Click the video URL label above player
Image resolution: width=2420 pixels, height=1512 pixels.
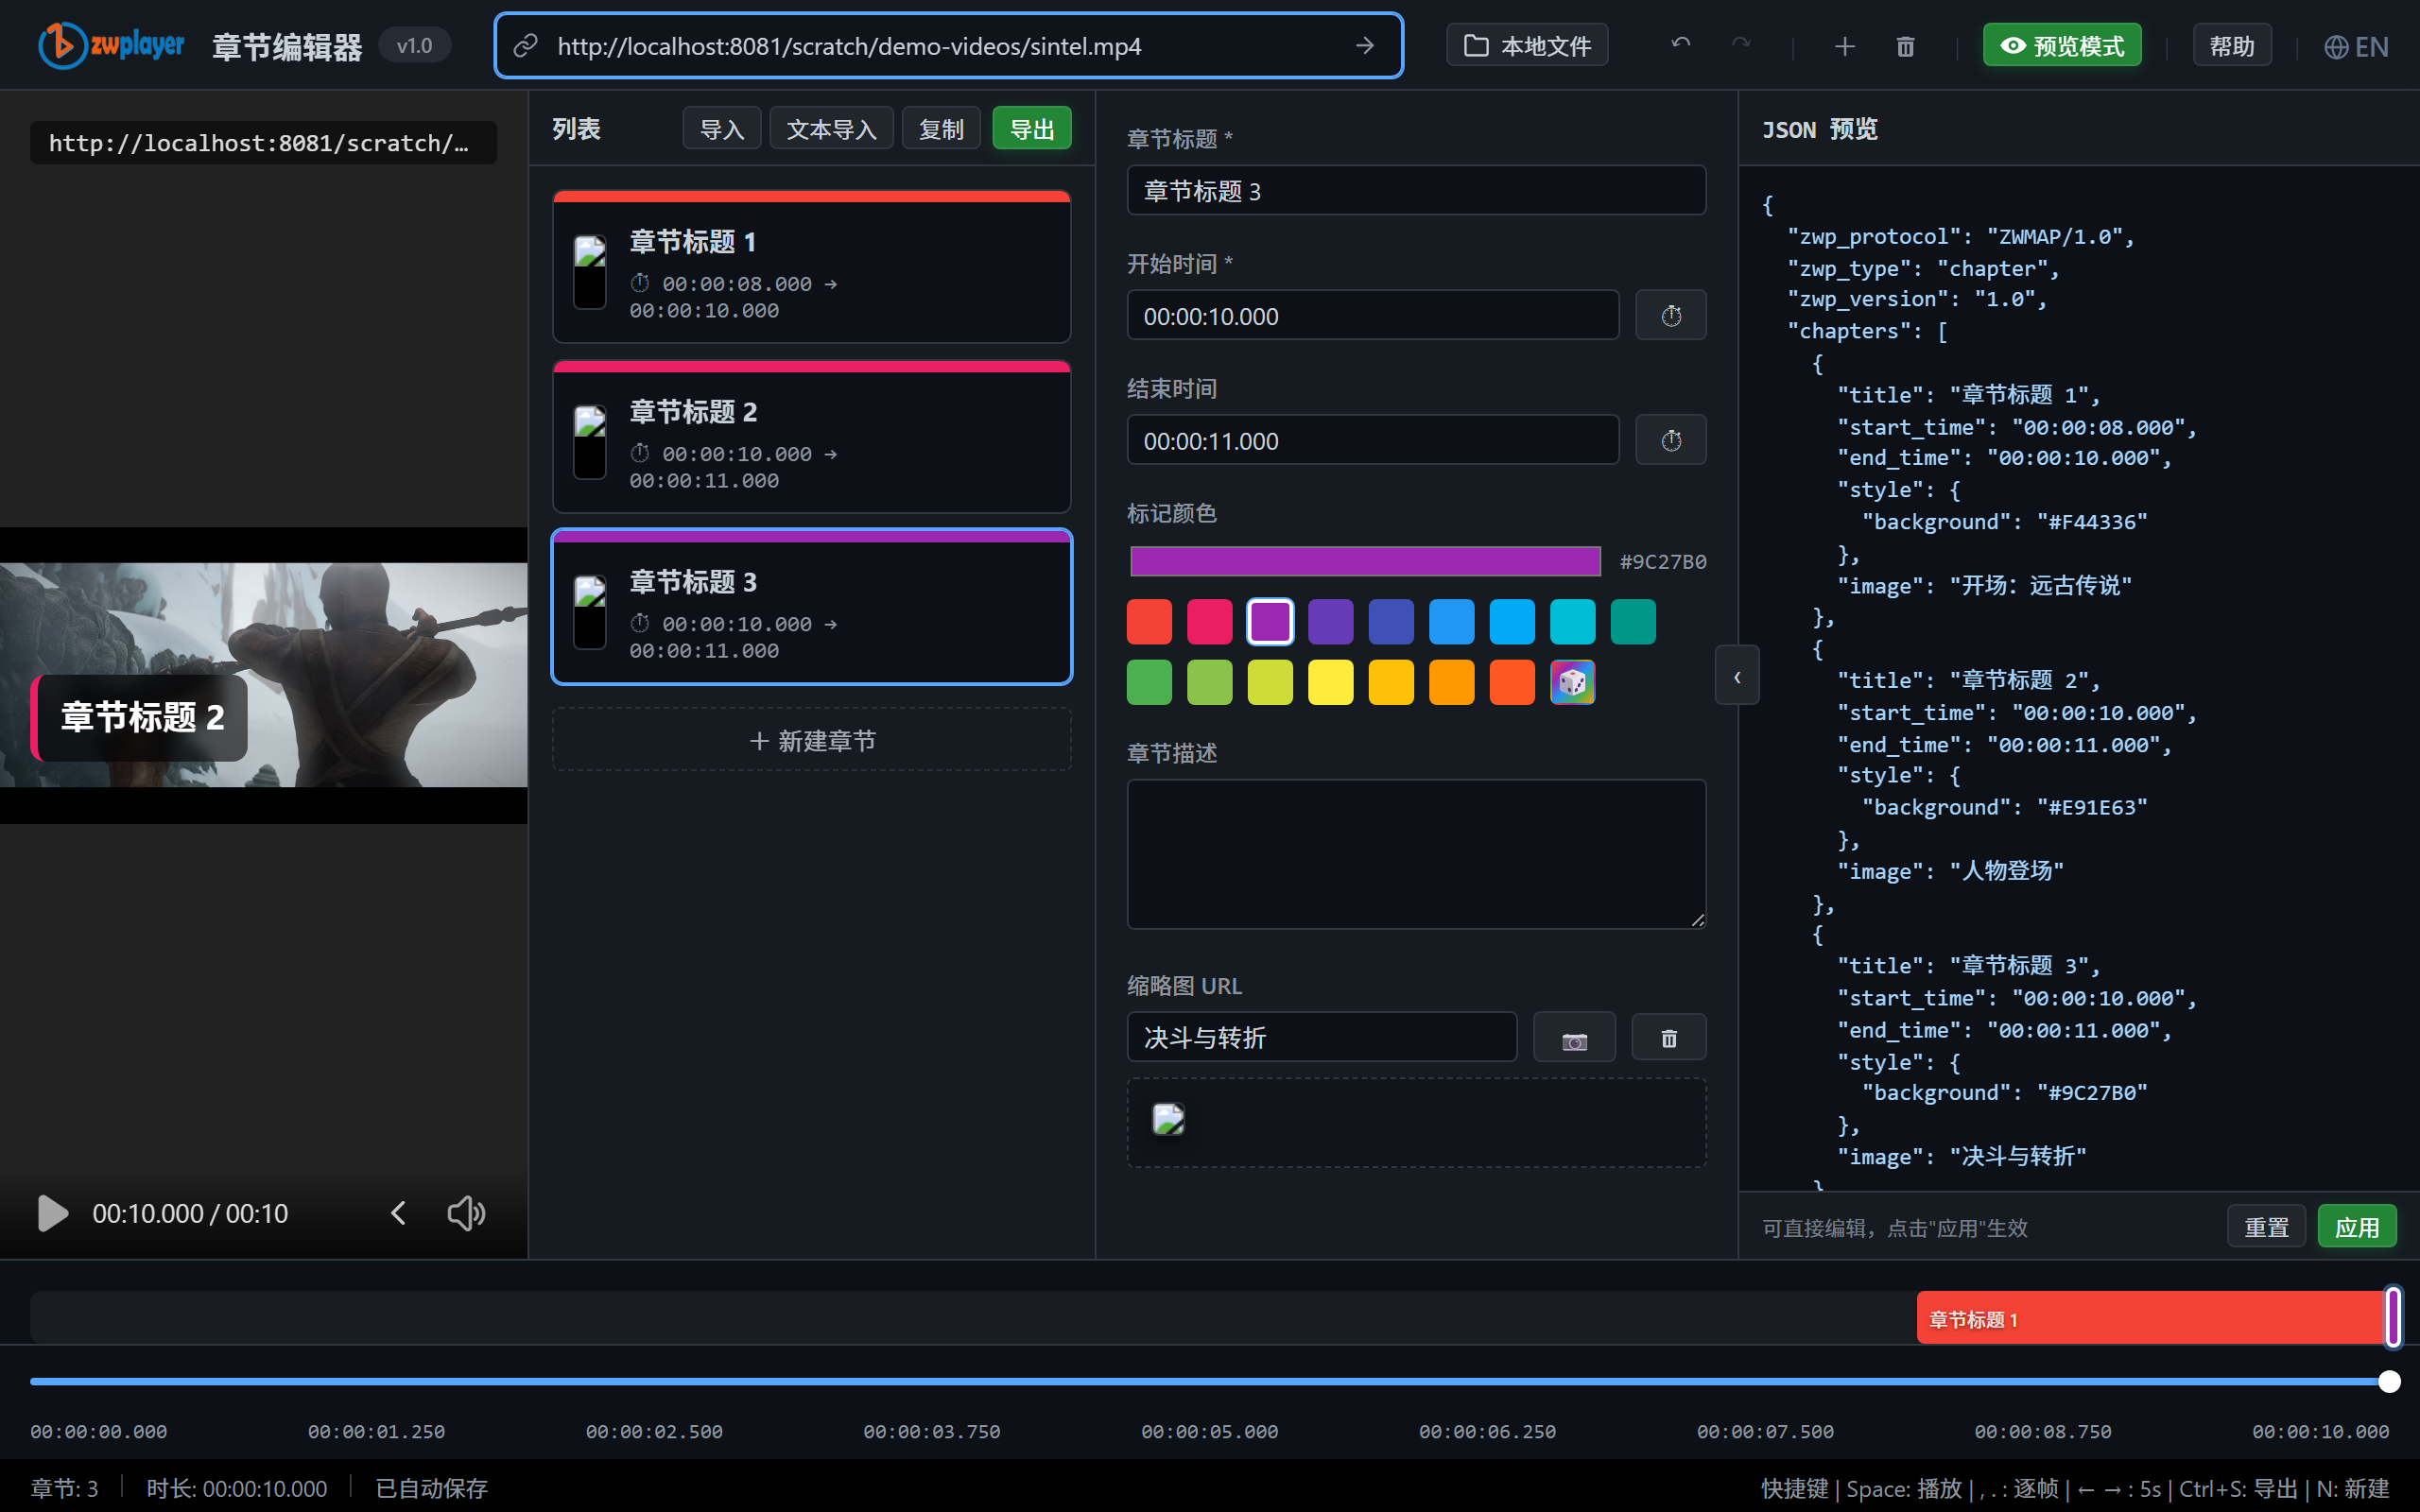click(x=263, y=143)
